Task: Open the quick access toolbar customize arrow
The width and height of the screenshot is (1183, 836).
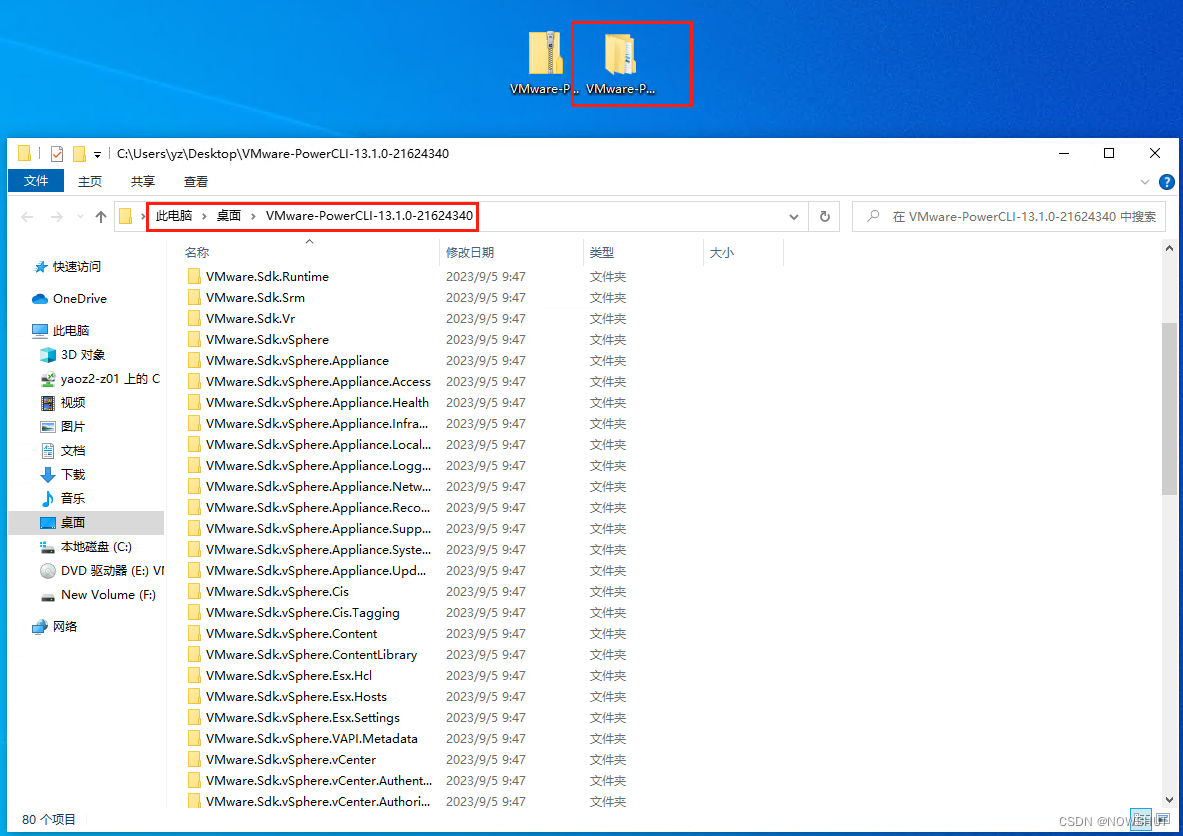Action: [x=97, y=155]
